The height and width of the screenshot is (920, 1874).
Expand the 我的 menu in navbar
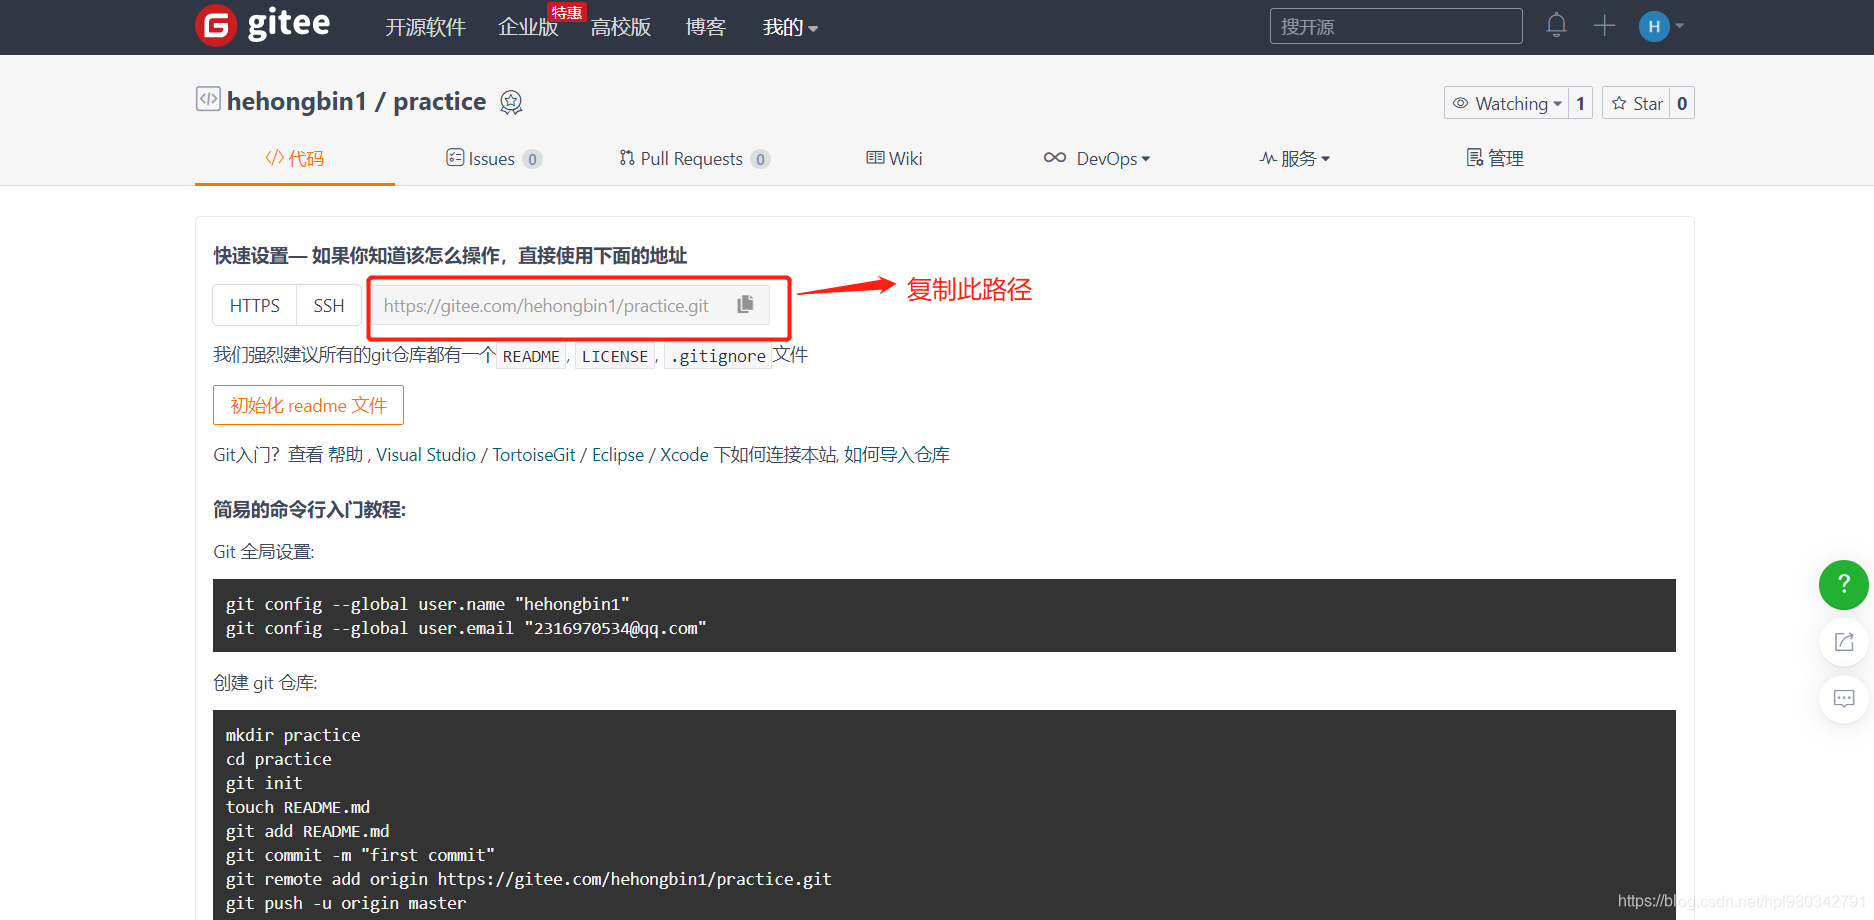click(790, 27)
